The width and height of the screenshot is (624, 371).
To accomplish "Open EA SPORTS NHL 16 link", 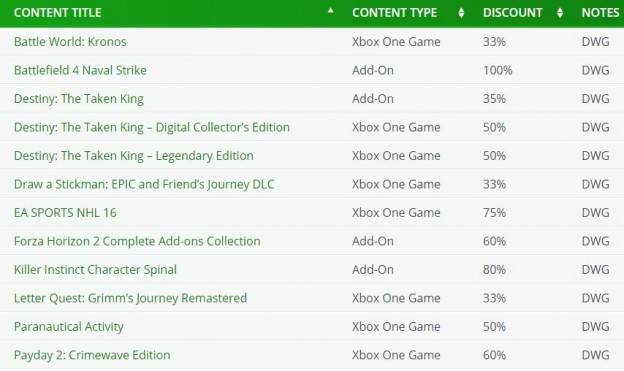I will point(65,213).
